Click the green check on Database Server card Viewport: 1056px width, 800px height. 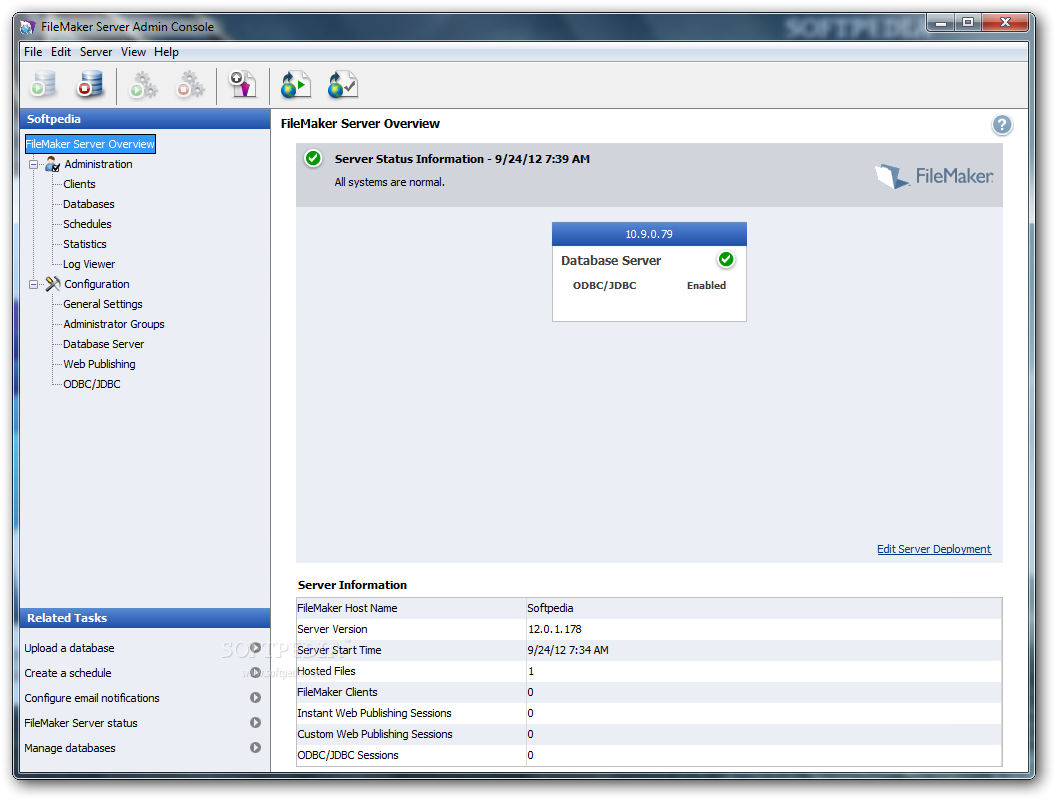725,259
